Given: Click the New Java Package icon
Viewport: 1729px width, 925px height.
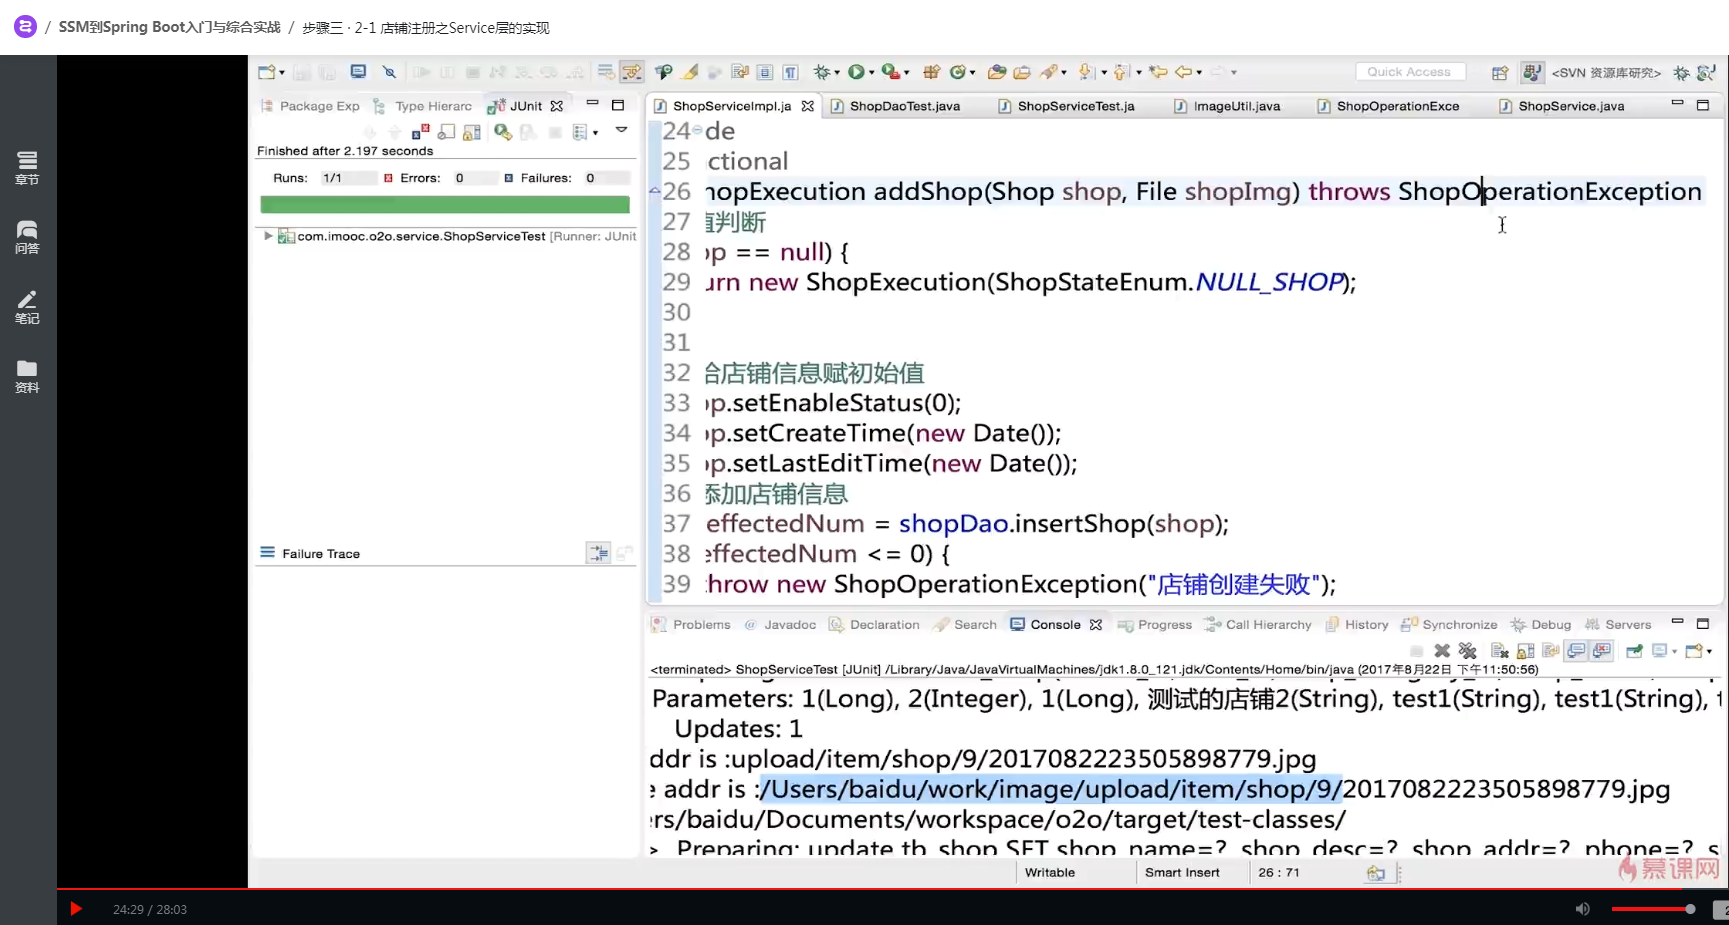Looking at the screenshot, I should 931,72.
